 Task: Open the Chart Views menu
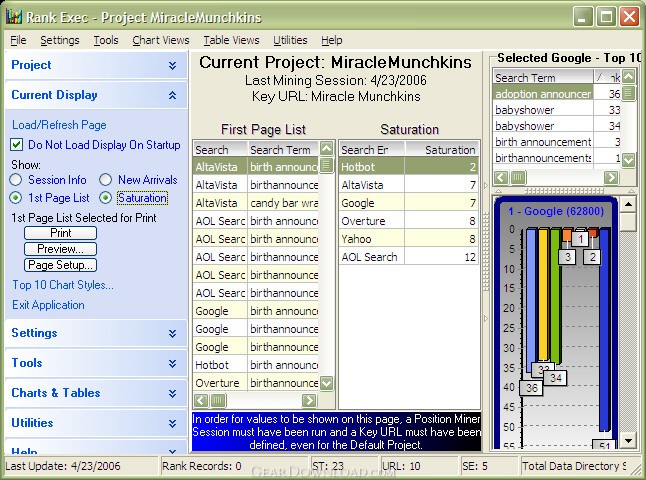(161, 40)
